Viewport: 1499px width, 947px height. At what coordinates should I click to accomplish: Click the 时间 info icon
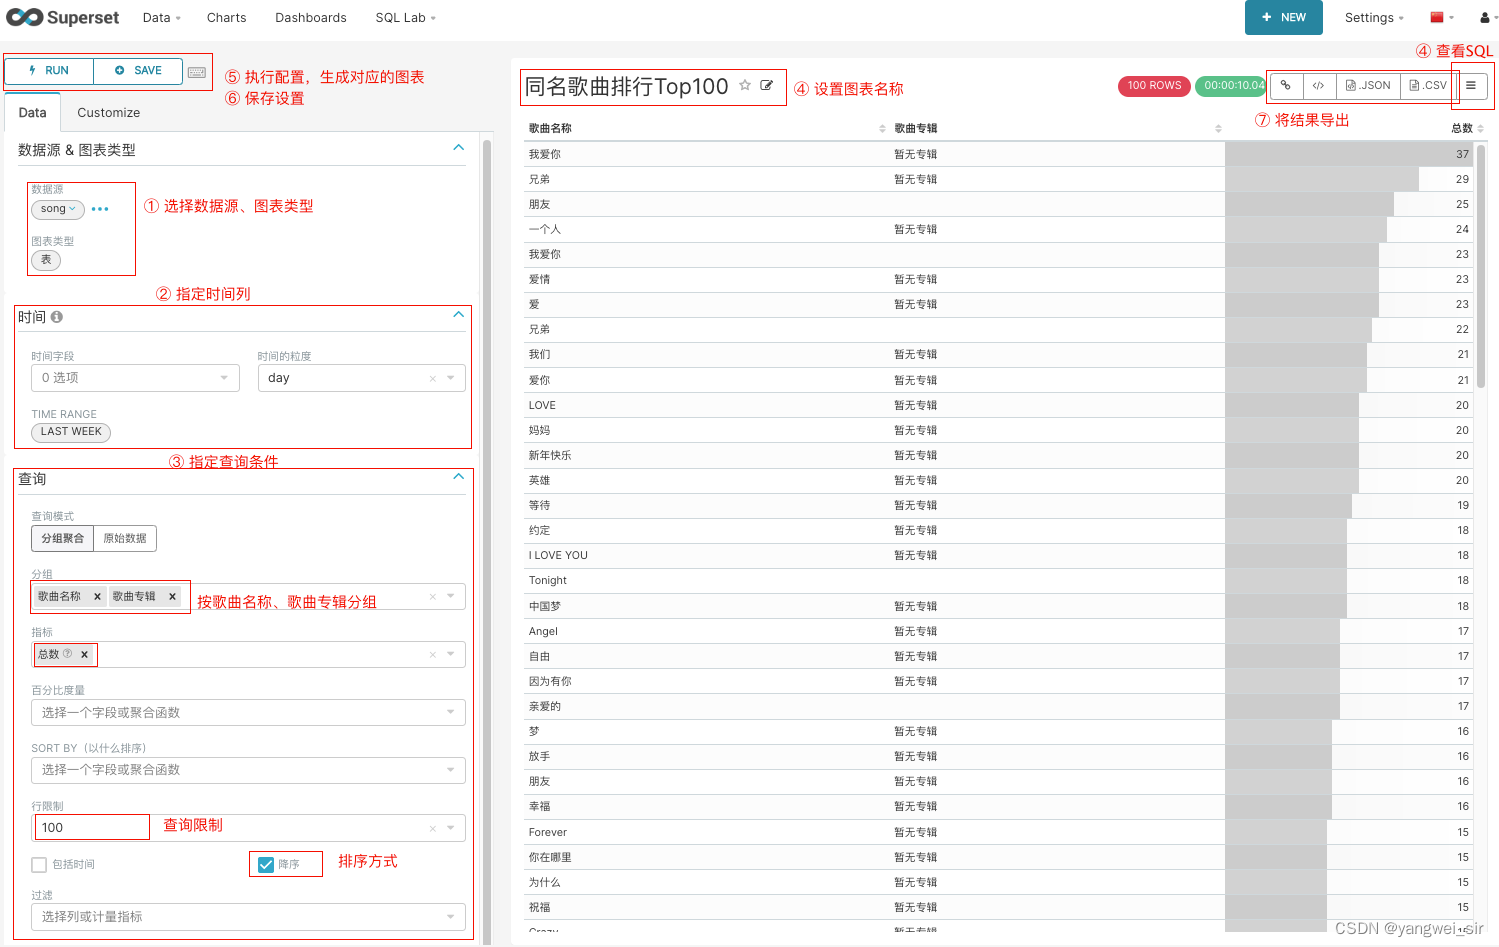(57, 317)
